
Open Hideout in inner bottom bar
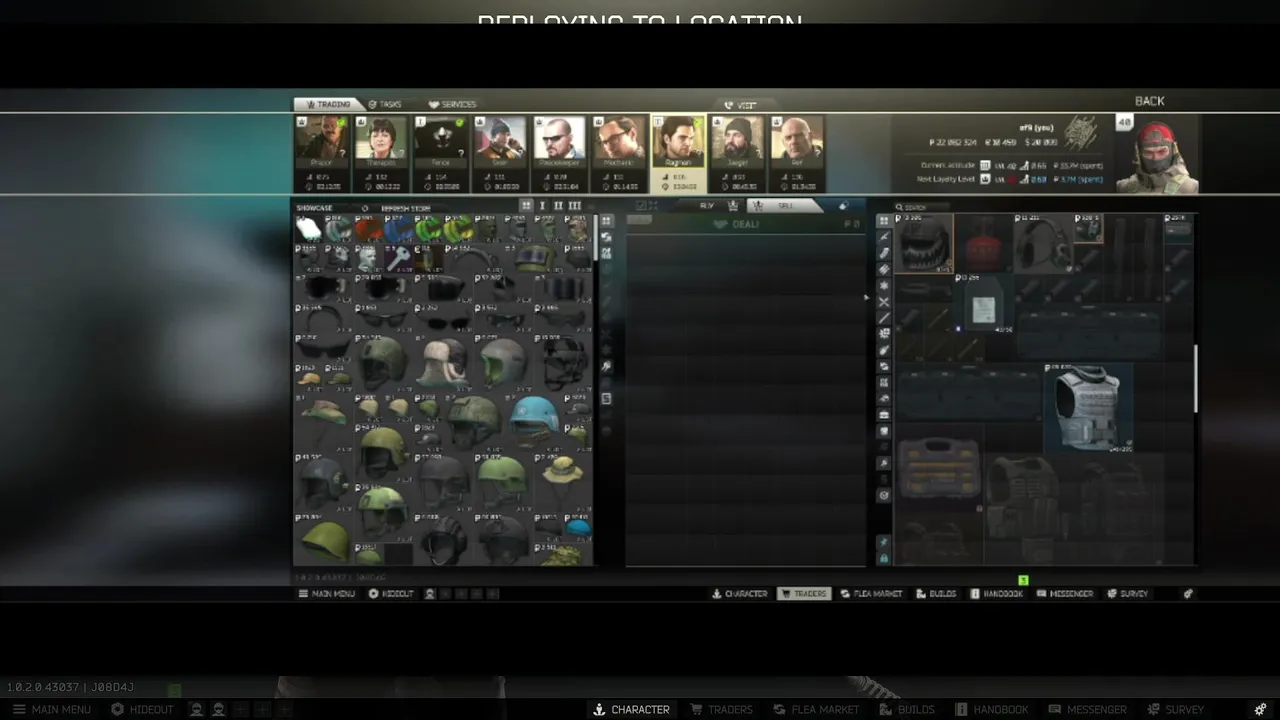pos(390,594)
